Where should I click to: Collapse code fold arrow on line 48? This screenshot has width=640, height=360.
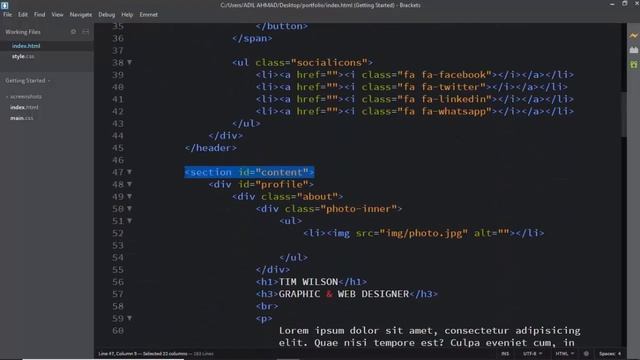[x=129, y=184]
